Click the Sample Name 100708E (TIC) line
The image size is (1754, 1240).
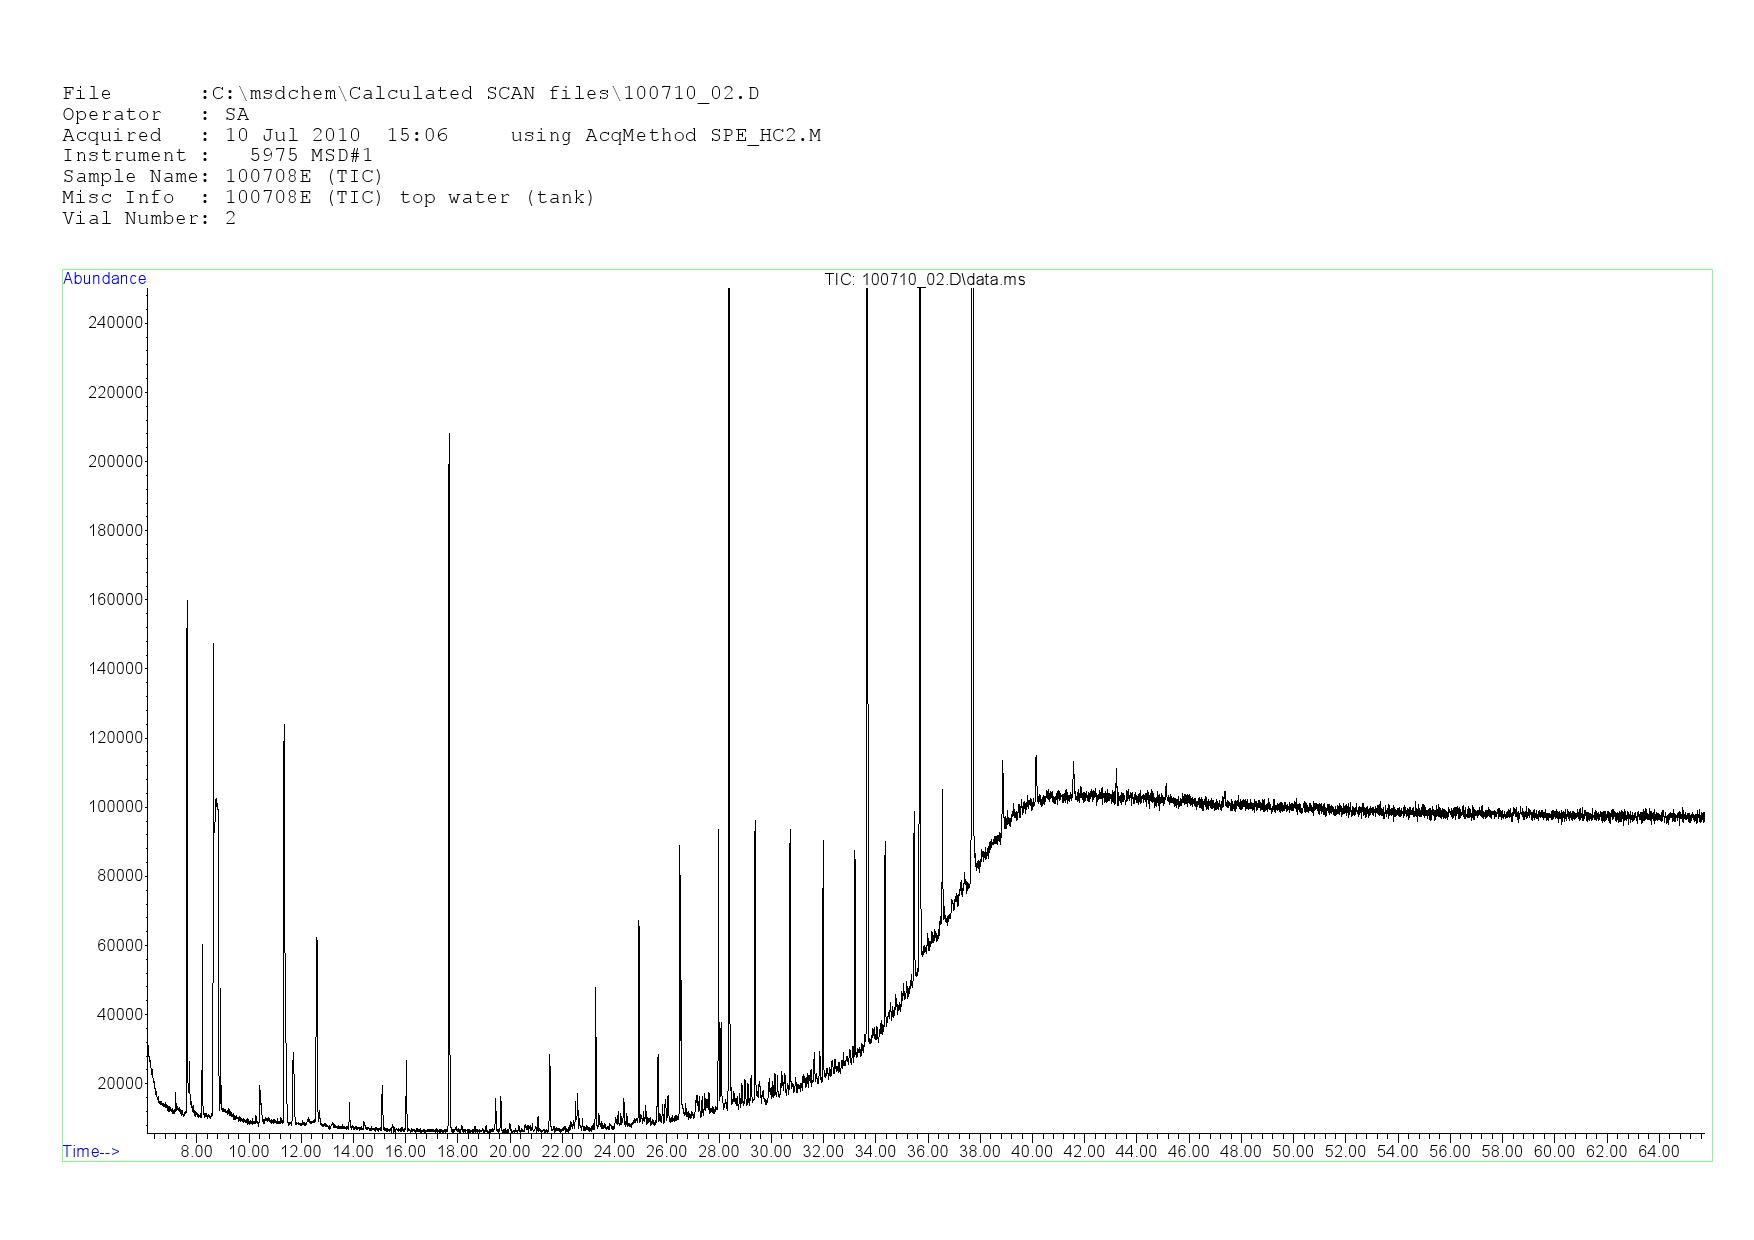[222, 177]
